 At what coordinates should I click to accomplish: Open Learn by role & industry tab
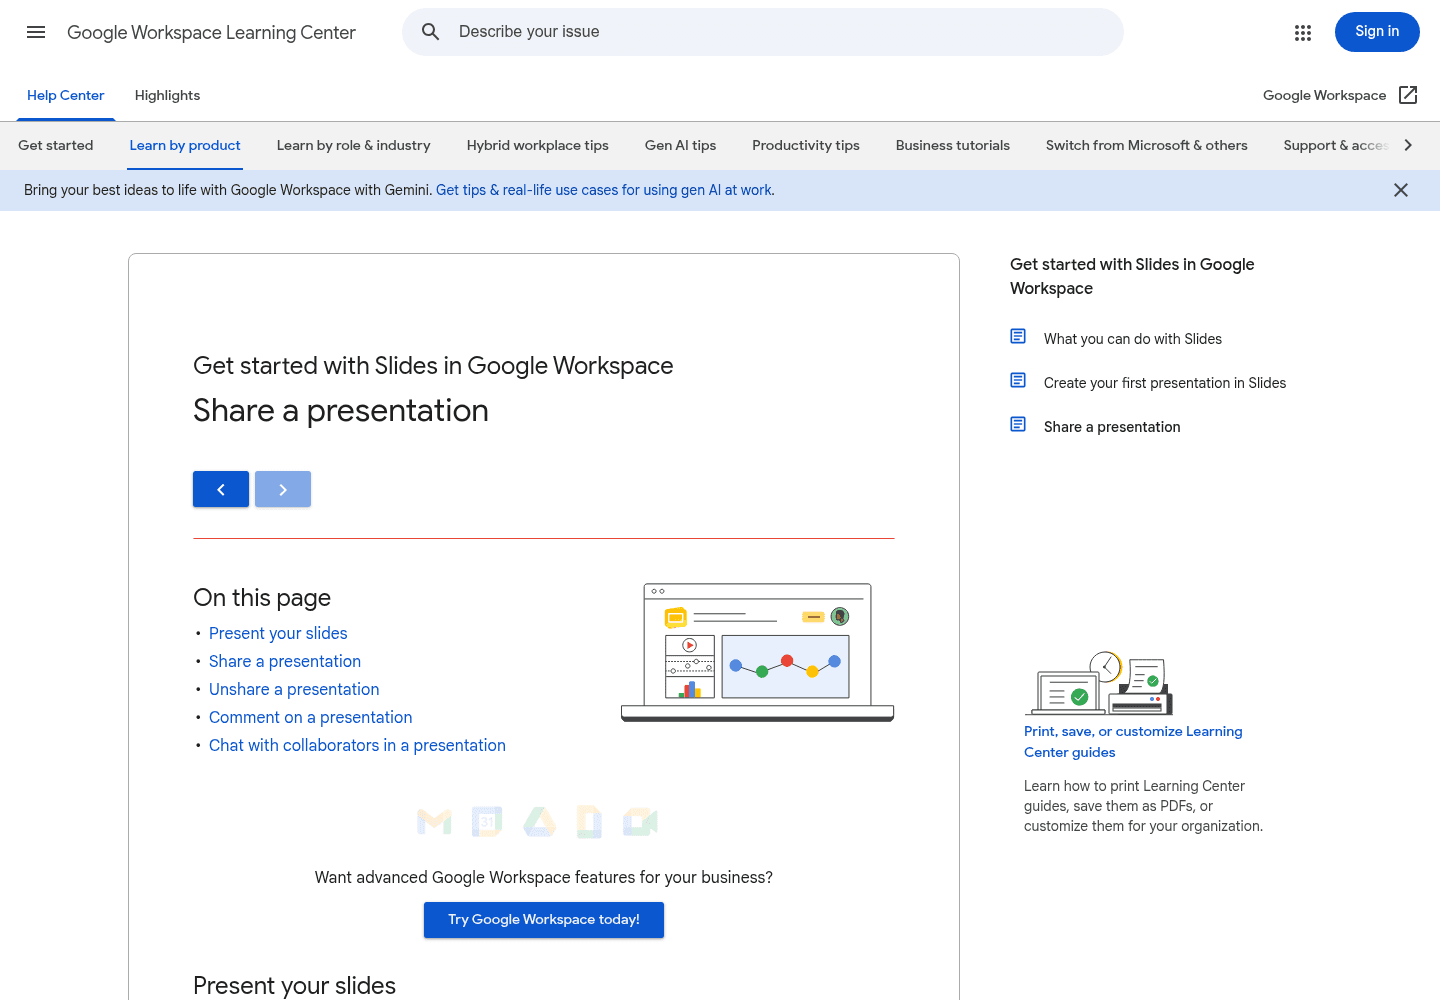[x=353, y=145]
